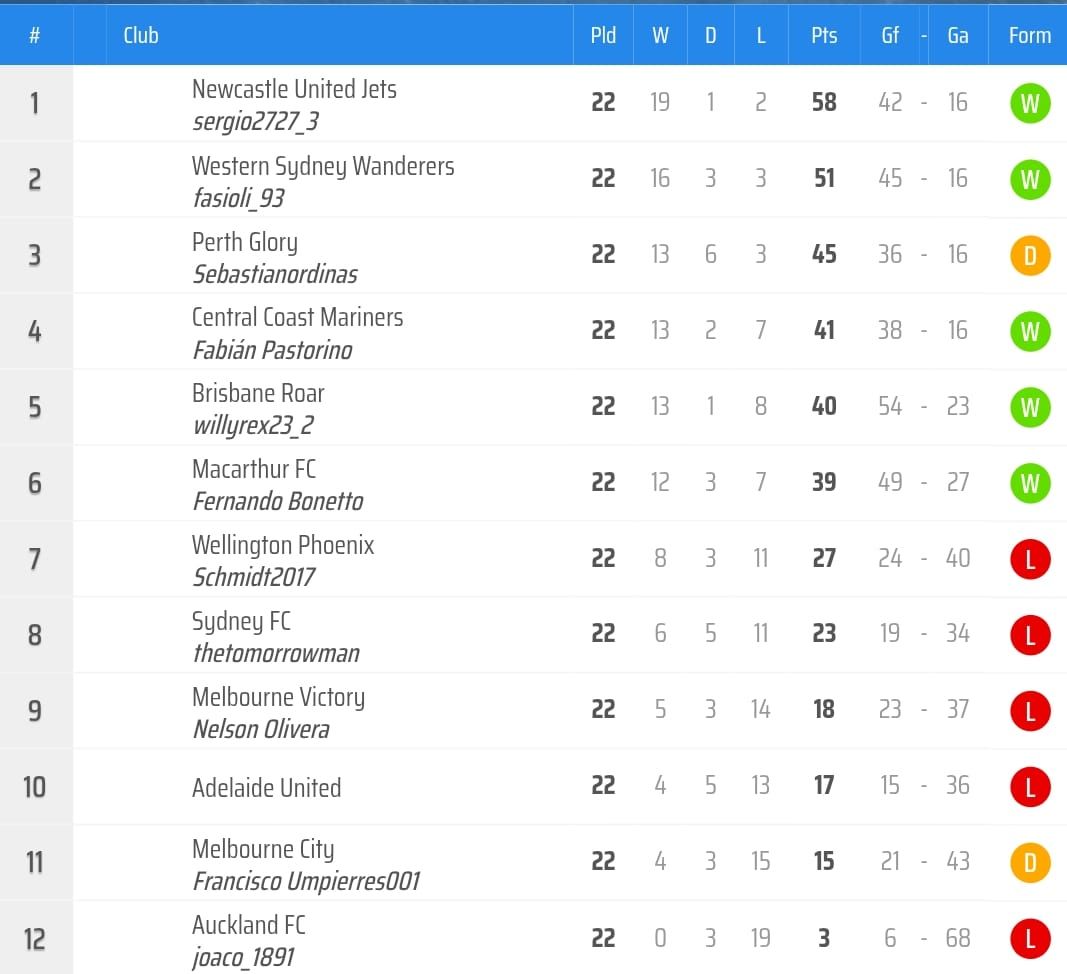The width and height of the screenshot is (1067, 974).
Task: Click the Gf column header
Action: (x=890, y=35)
